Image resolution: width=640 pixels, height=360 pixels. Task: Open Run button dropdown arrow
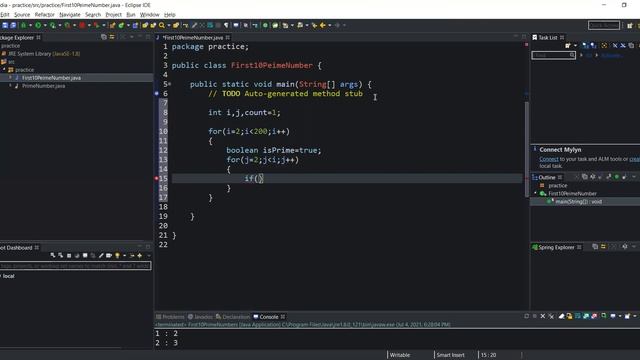pos(45,25)
